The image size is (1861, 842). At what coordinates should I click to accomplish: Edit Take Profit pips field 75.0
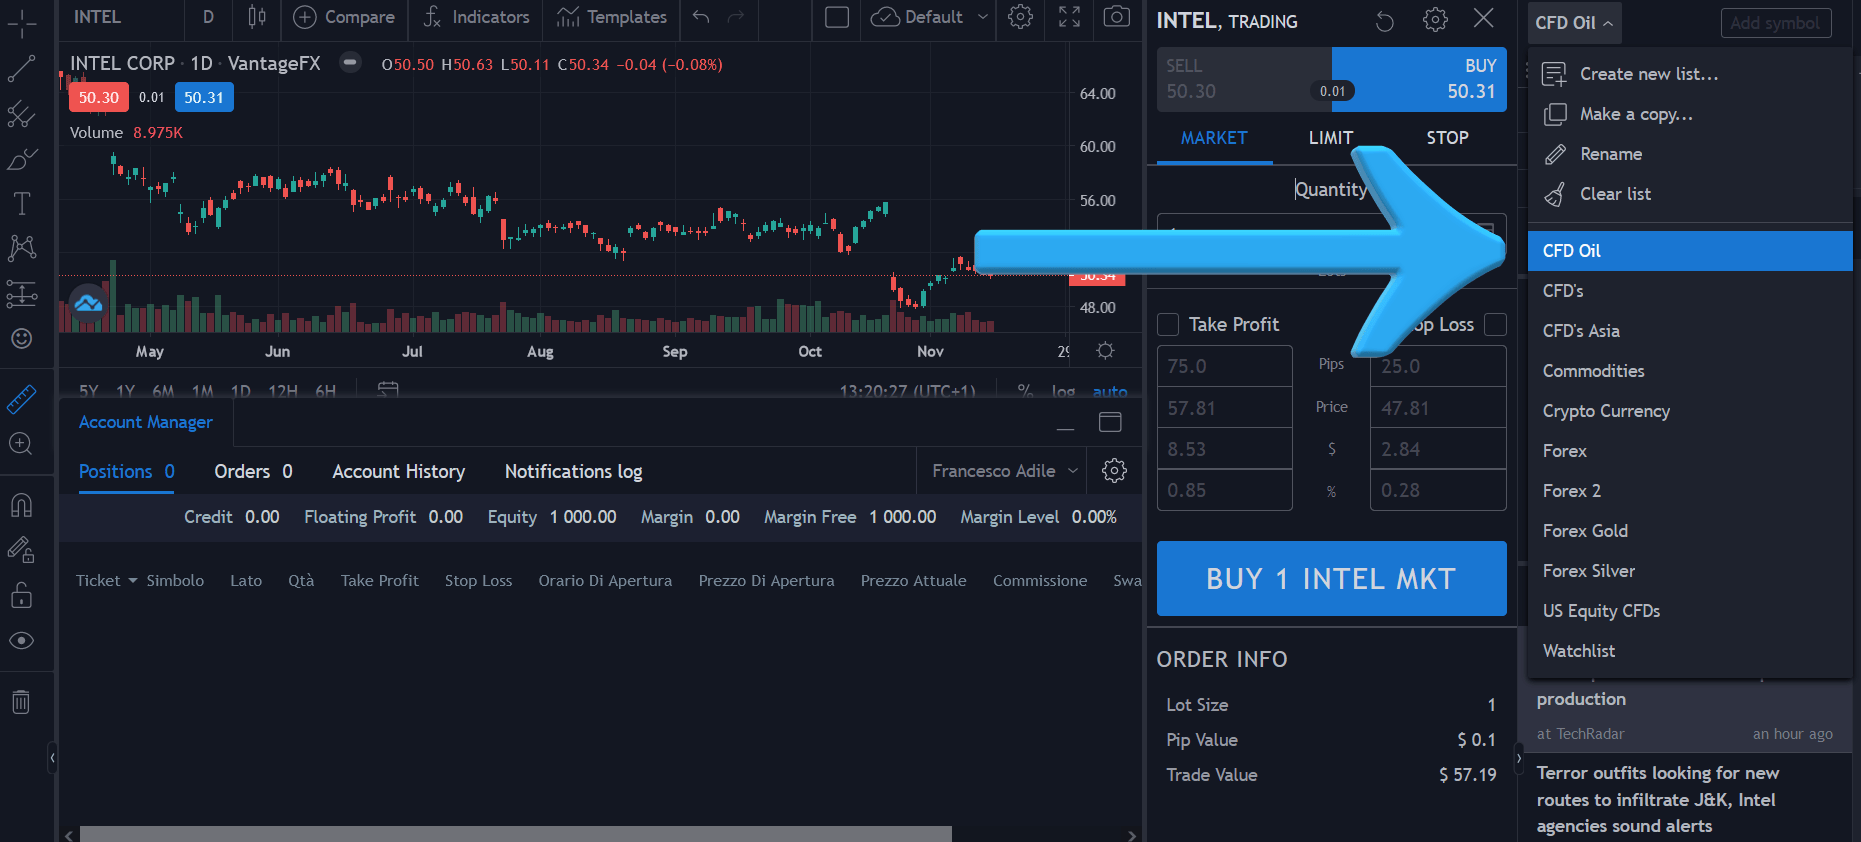pos(1225,366)
